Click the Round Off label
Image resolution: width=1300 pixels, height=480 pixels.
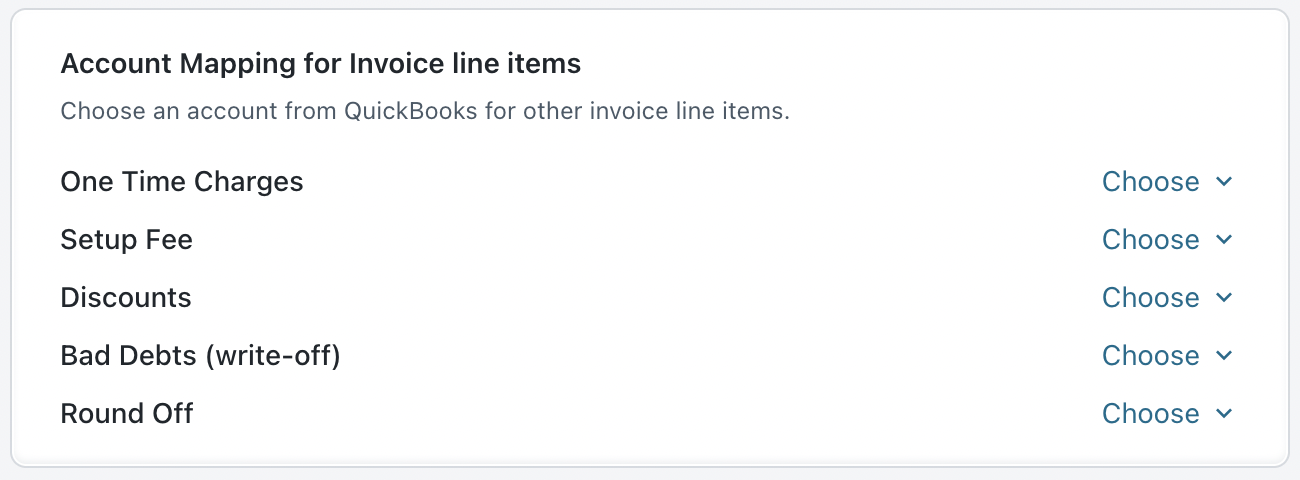click(127, 414)
